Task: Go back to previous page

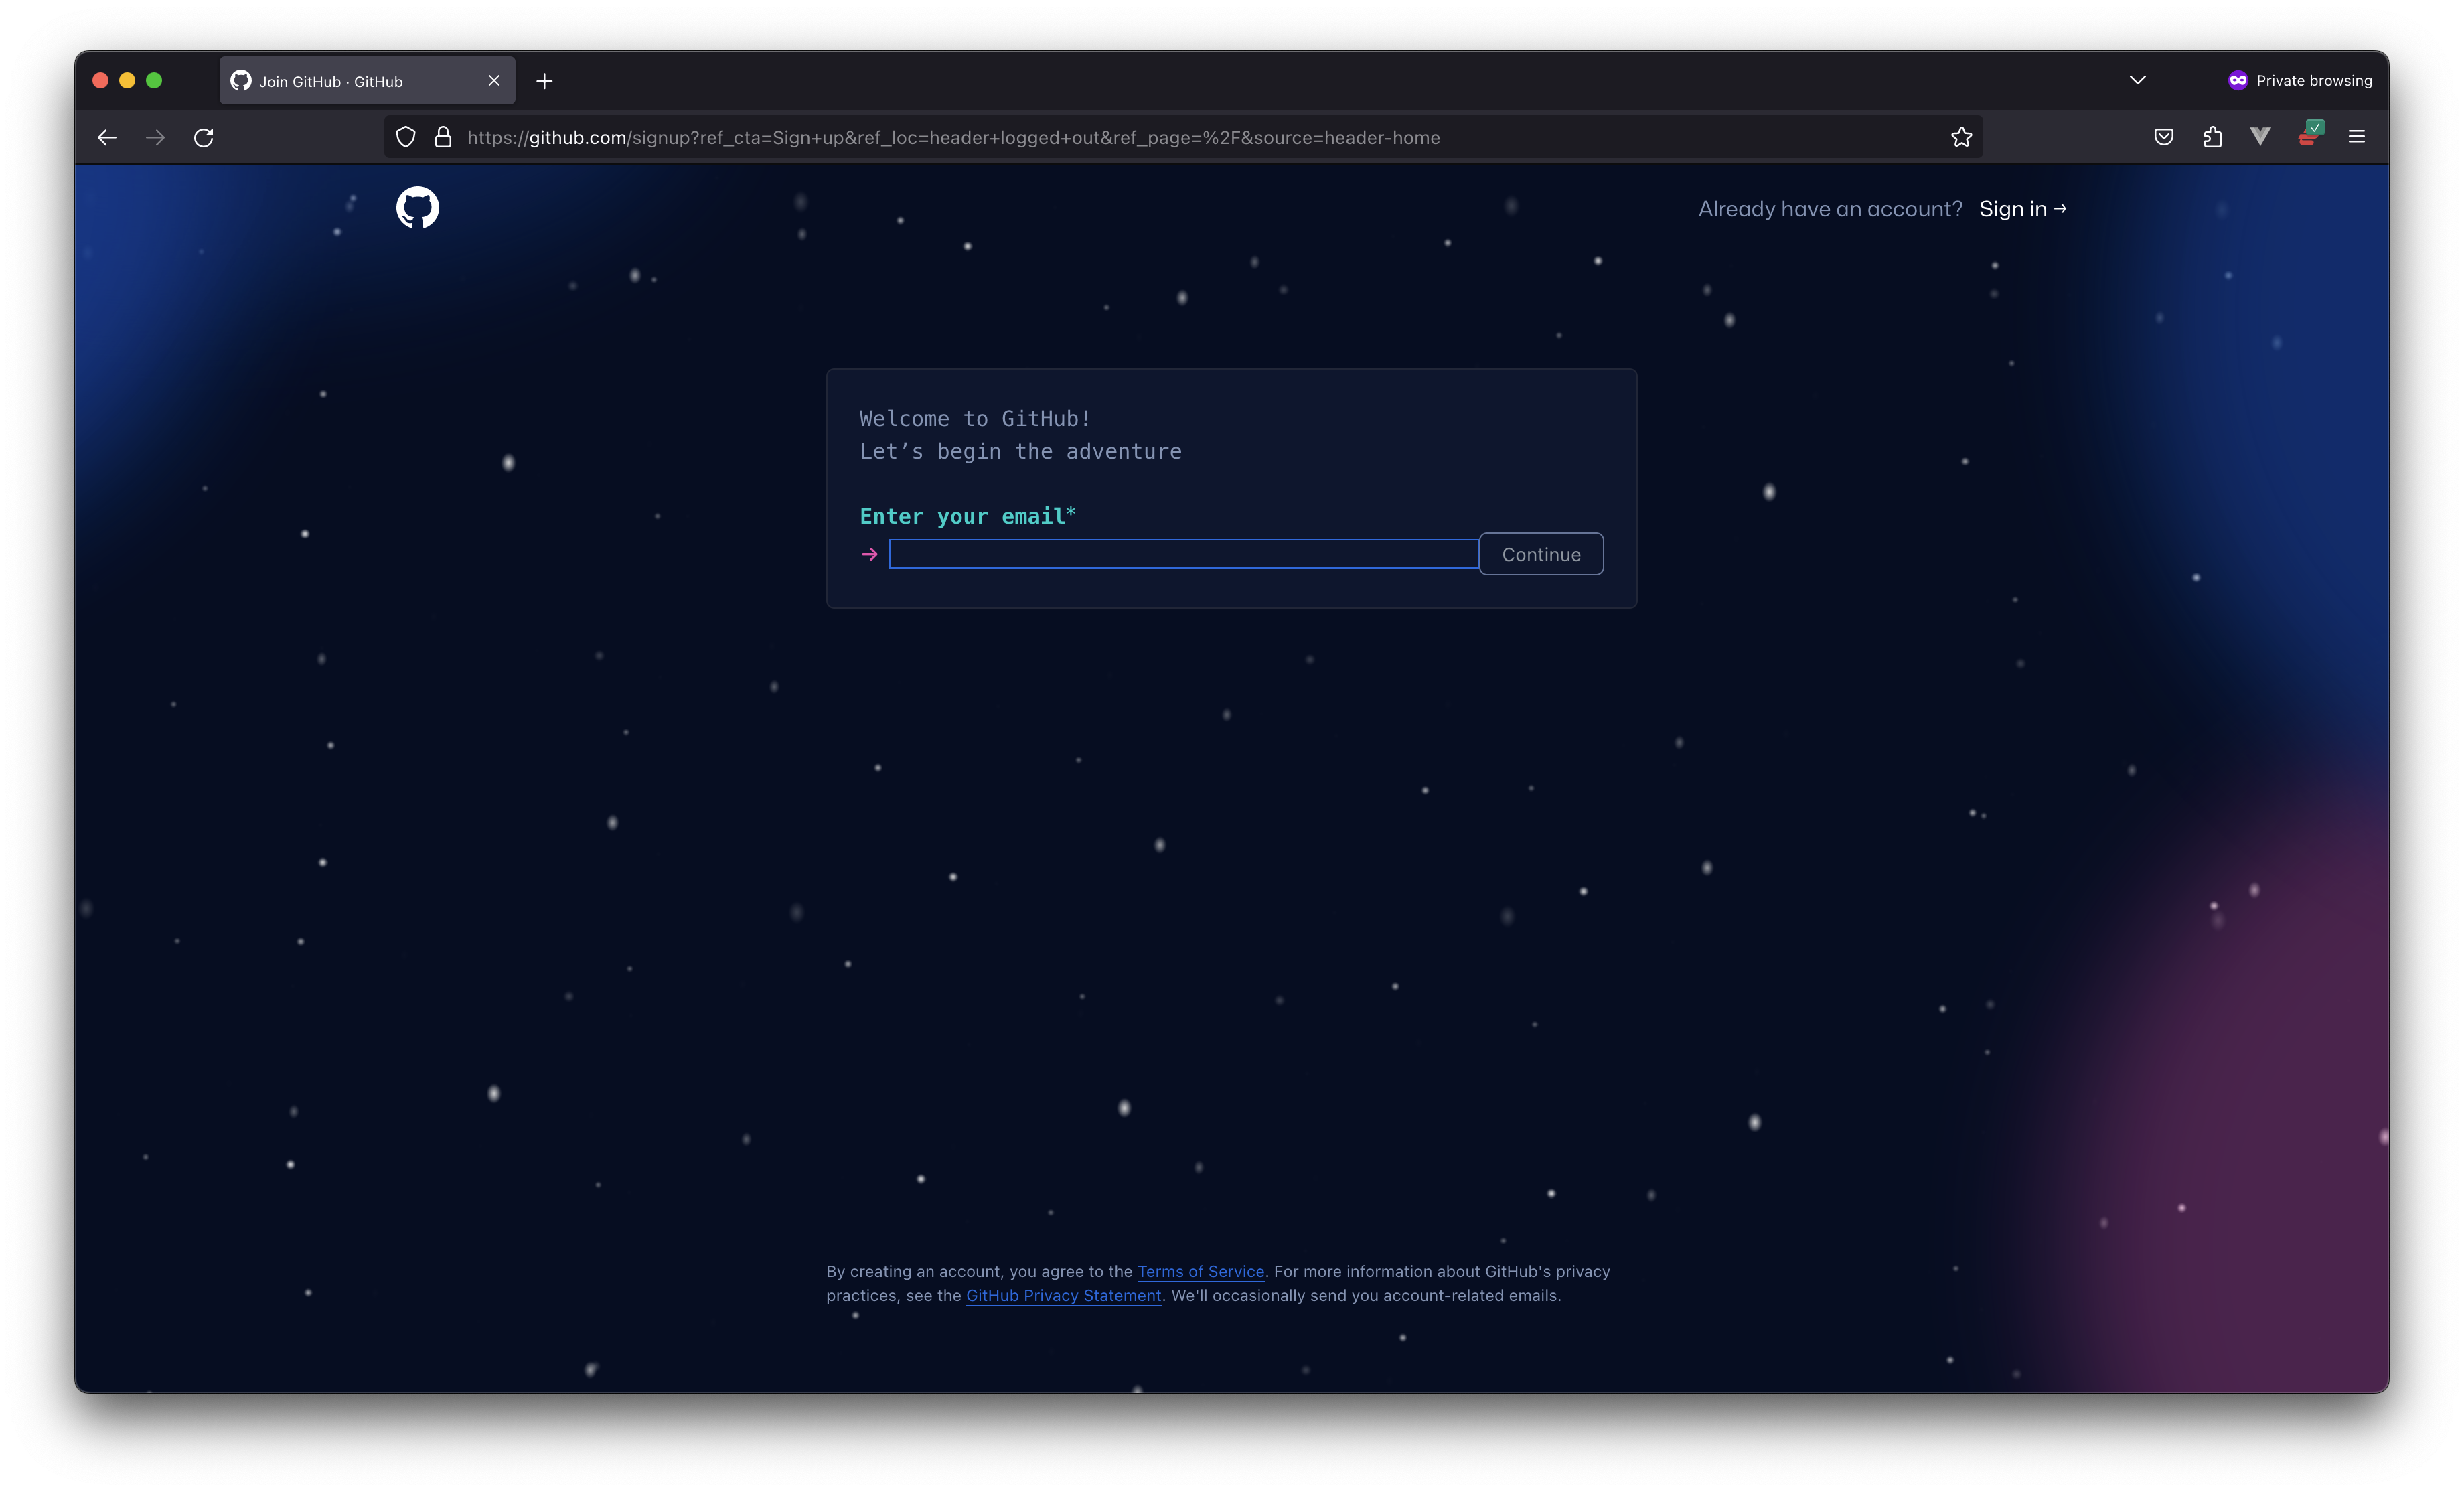Action: click(107, 137)
